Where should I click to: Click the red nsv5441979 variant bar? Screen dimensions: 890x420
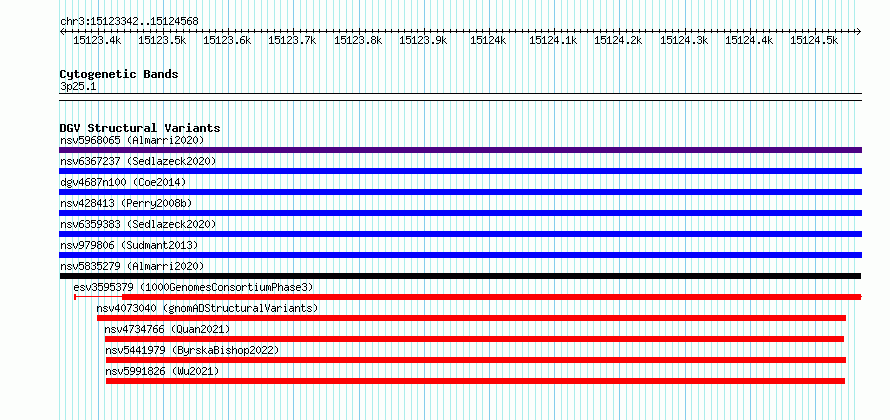[x=476, y=360]
